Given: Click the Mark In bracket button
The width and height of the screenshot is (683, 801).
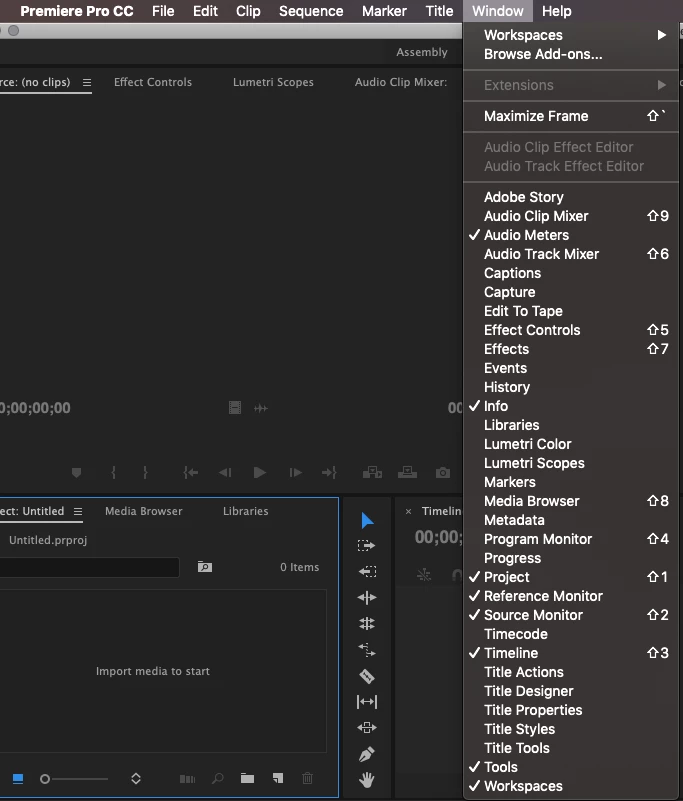Looking at the screenshot, I should click(x=113, y=473).
